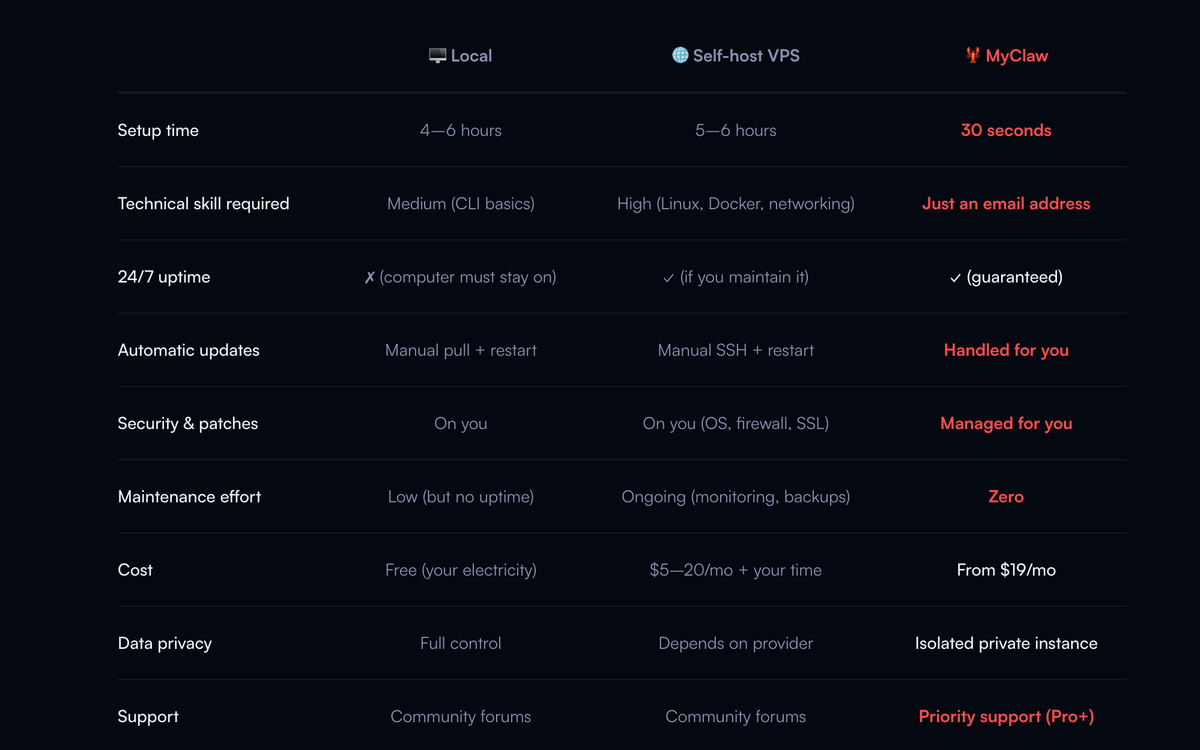Image resolution: width=1200 pixels, height=750 pixels.
Task: Select 'Medium (CLI basics)' cell
Action: tap(461, 203)
